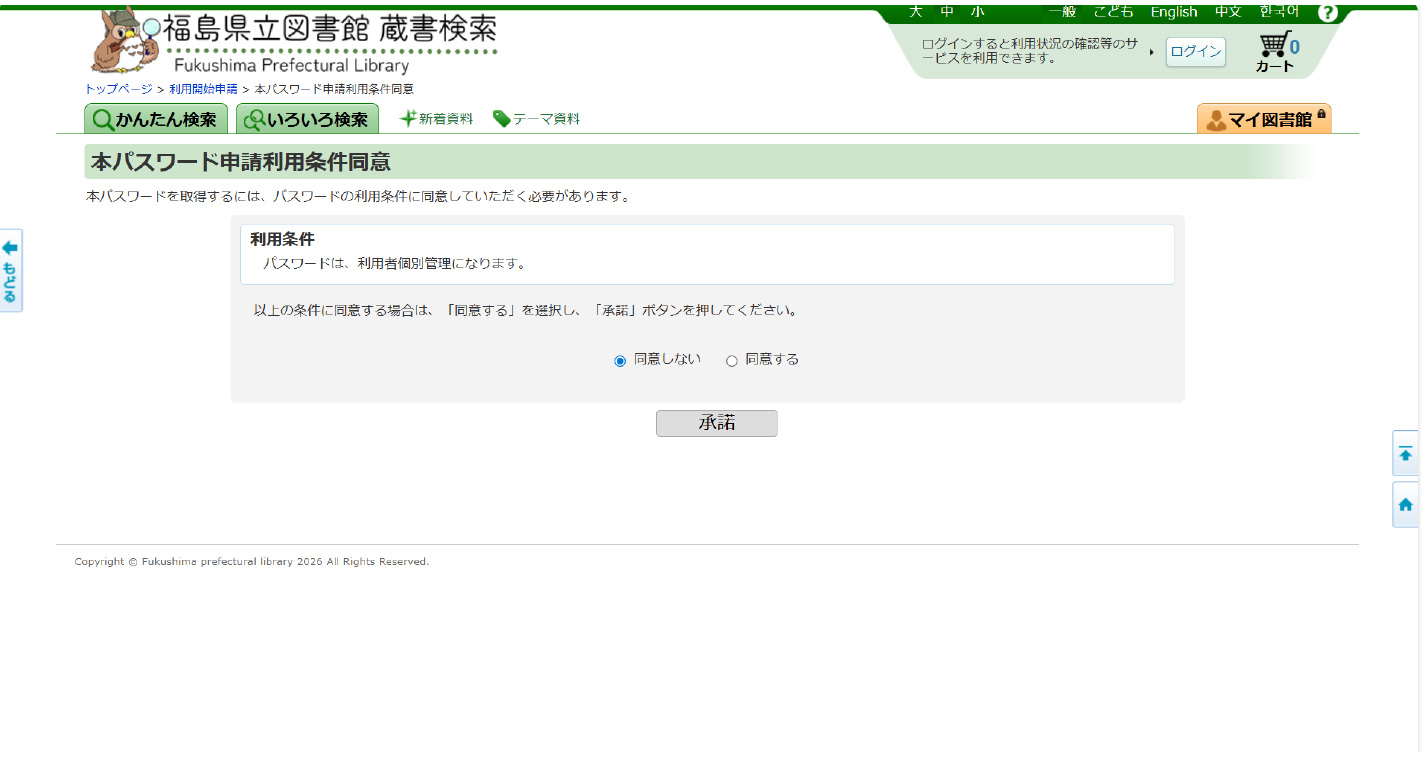Click the home icon on right edge
The height and width of the screenshot is (759, 1422).
click(1405, 505)
